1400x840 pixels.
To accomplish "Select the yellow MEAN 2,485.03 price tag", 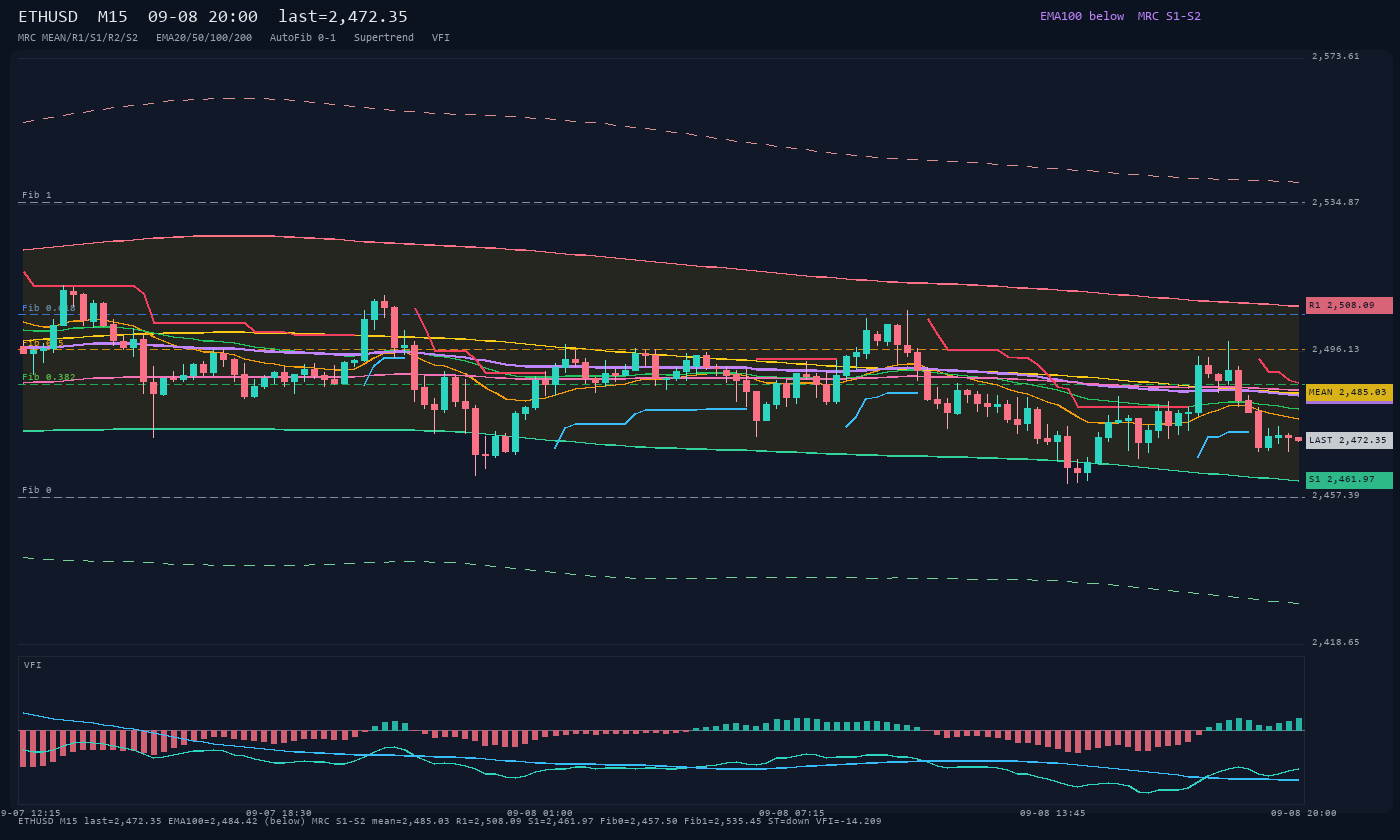I will (x=1349, y=393).
